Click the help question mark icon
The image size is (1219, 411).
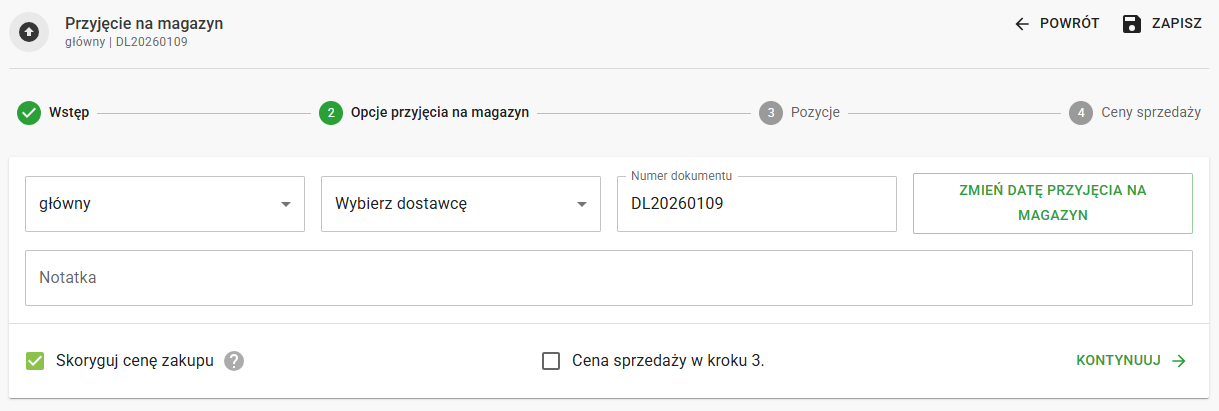[x=234, y=361]
